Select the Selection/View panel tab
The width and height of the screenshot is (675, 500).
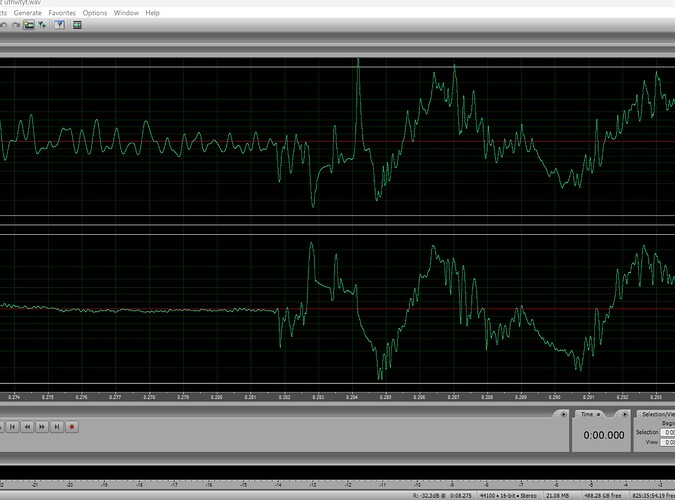pos(658,414)
